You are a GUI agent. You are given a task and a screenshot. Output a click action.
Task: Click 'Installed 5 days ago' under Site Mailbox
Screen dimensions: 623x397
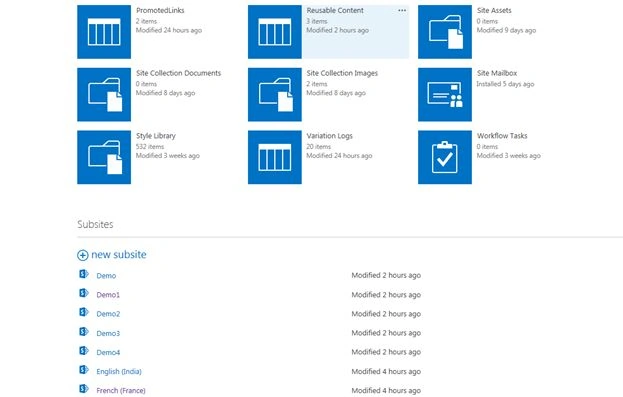click(505, 84)
